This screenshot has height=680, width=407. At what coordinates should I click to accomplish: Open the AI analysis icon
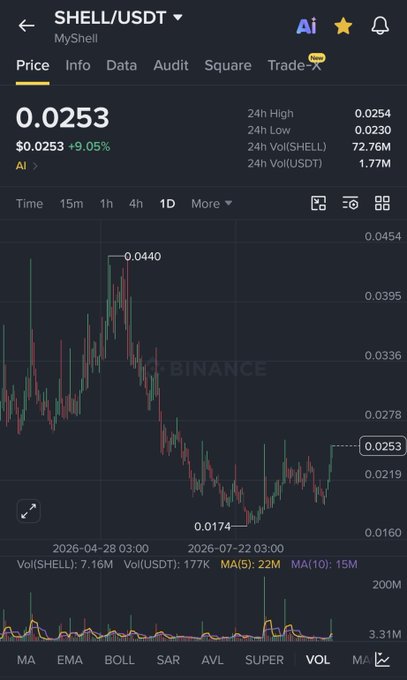pyautogui.click(x=306, y=26)
